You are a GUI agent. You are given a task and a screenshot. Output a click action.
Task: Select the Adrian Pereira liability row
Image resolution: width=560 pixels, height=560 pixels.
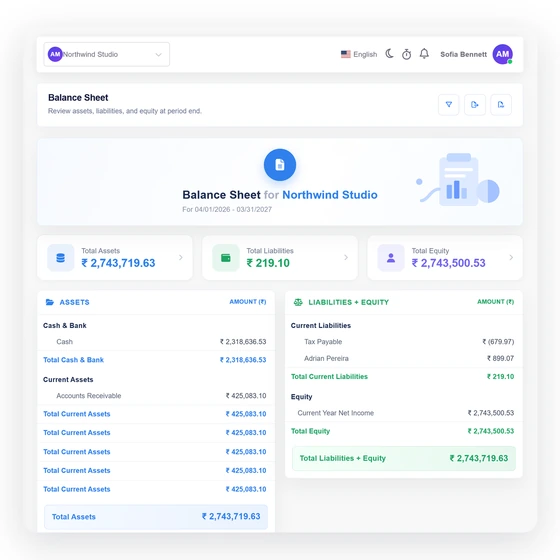[404, 358]
